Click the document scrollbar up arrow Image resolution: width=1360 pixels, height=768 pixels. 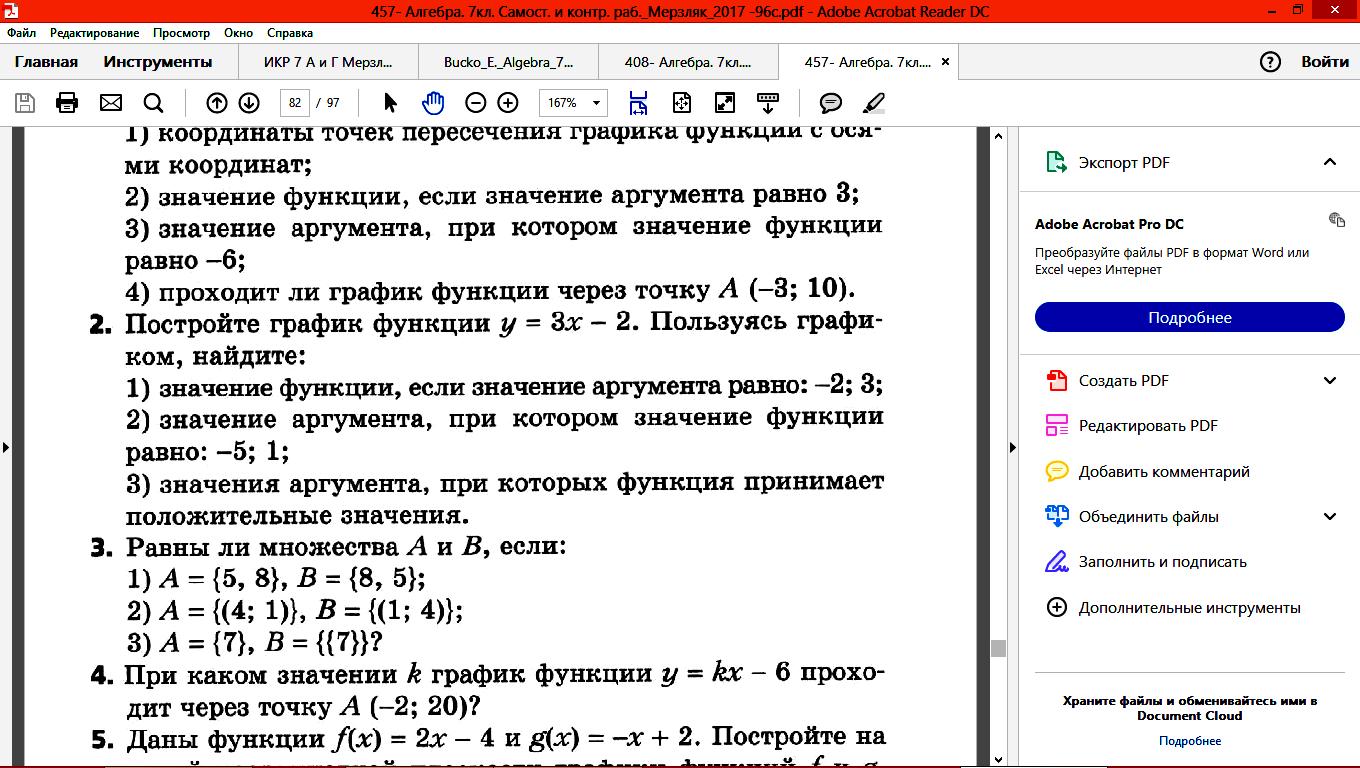[x=997, y=135]
